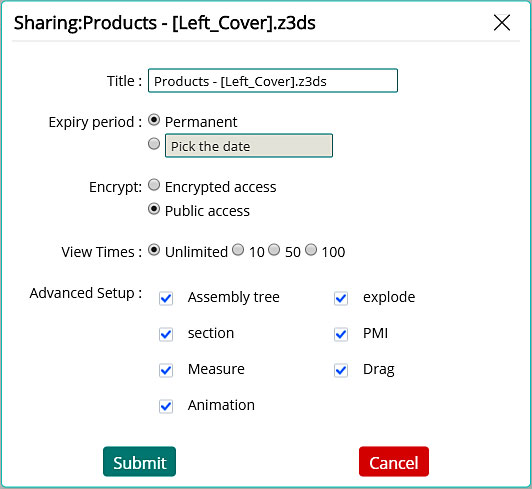Disable the Animation checkbox
This screenshot has height=489, width=532.
pyautogui.click(x=166, y=406)
